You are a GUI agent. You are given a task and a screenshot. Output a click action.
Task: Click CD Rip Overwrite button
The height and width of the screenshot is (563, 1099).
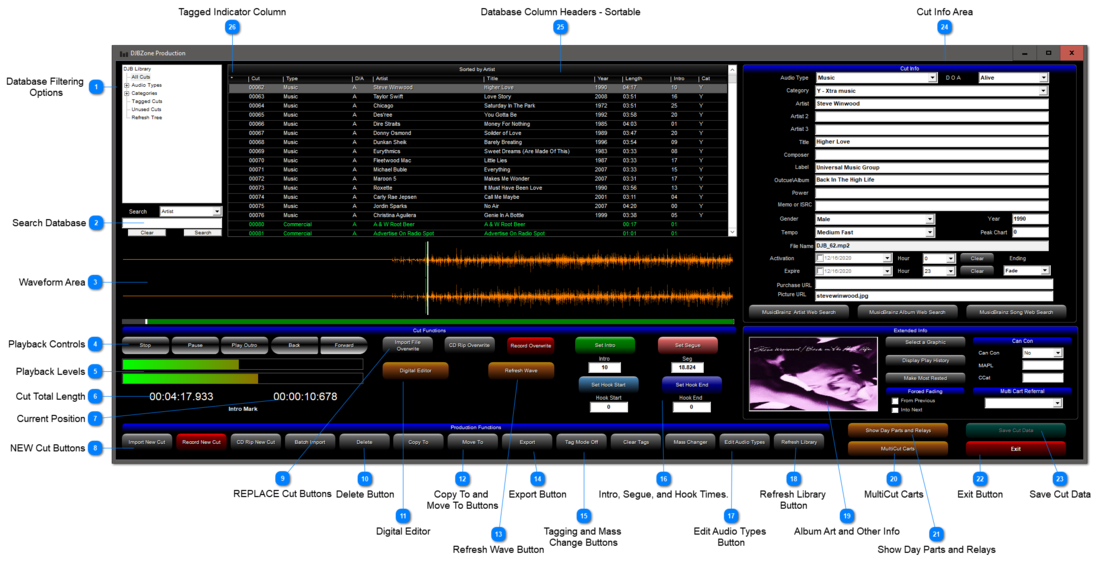tap(470, 345)
